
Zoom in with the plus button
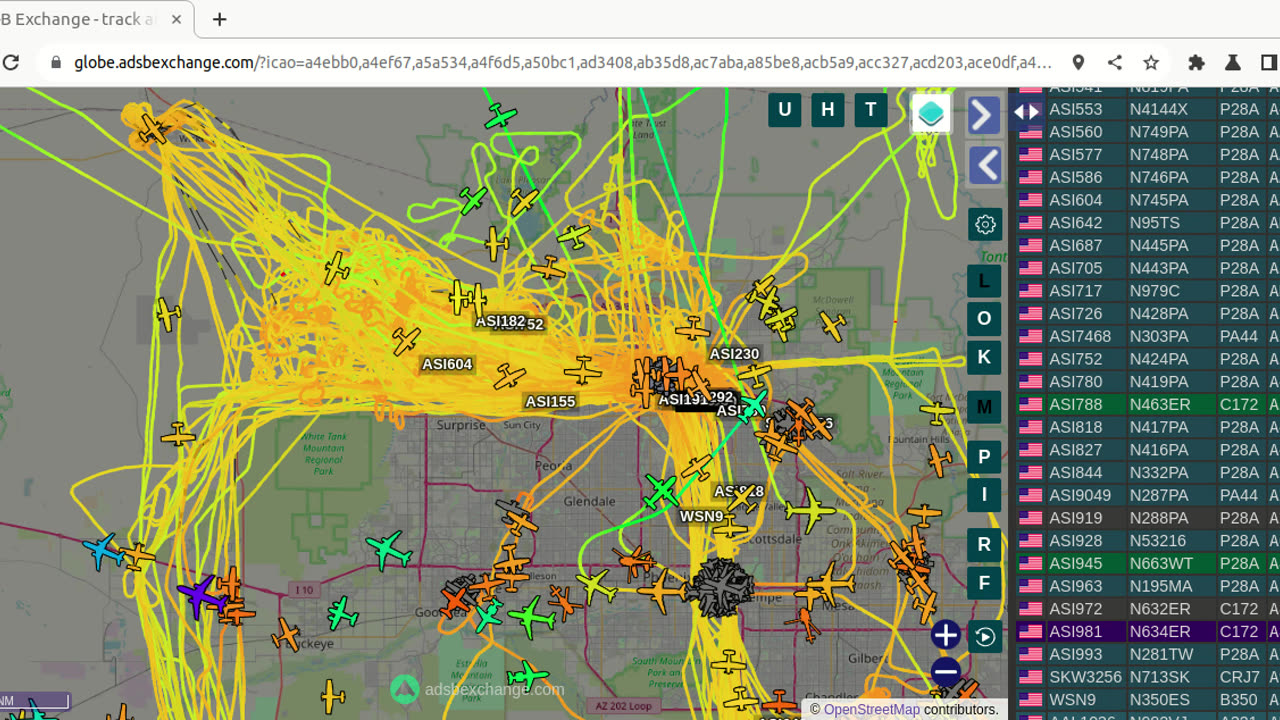point(945,634)
